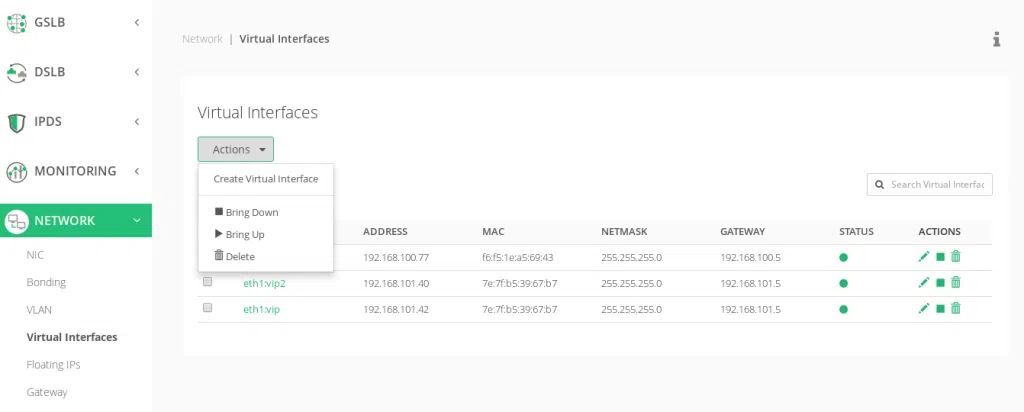Image resolution: width=1024 pixels, height=412 pixels.
Task: Open the VLAN sidebar page
Action: coord(39,310)
